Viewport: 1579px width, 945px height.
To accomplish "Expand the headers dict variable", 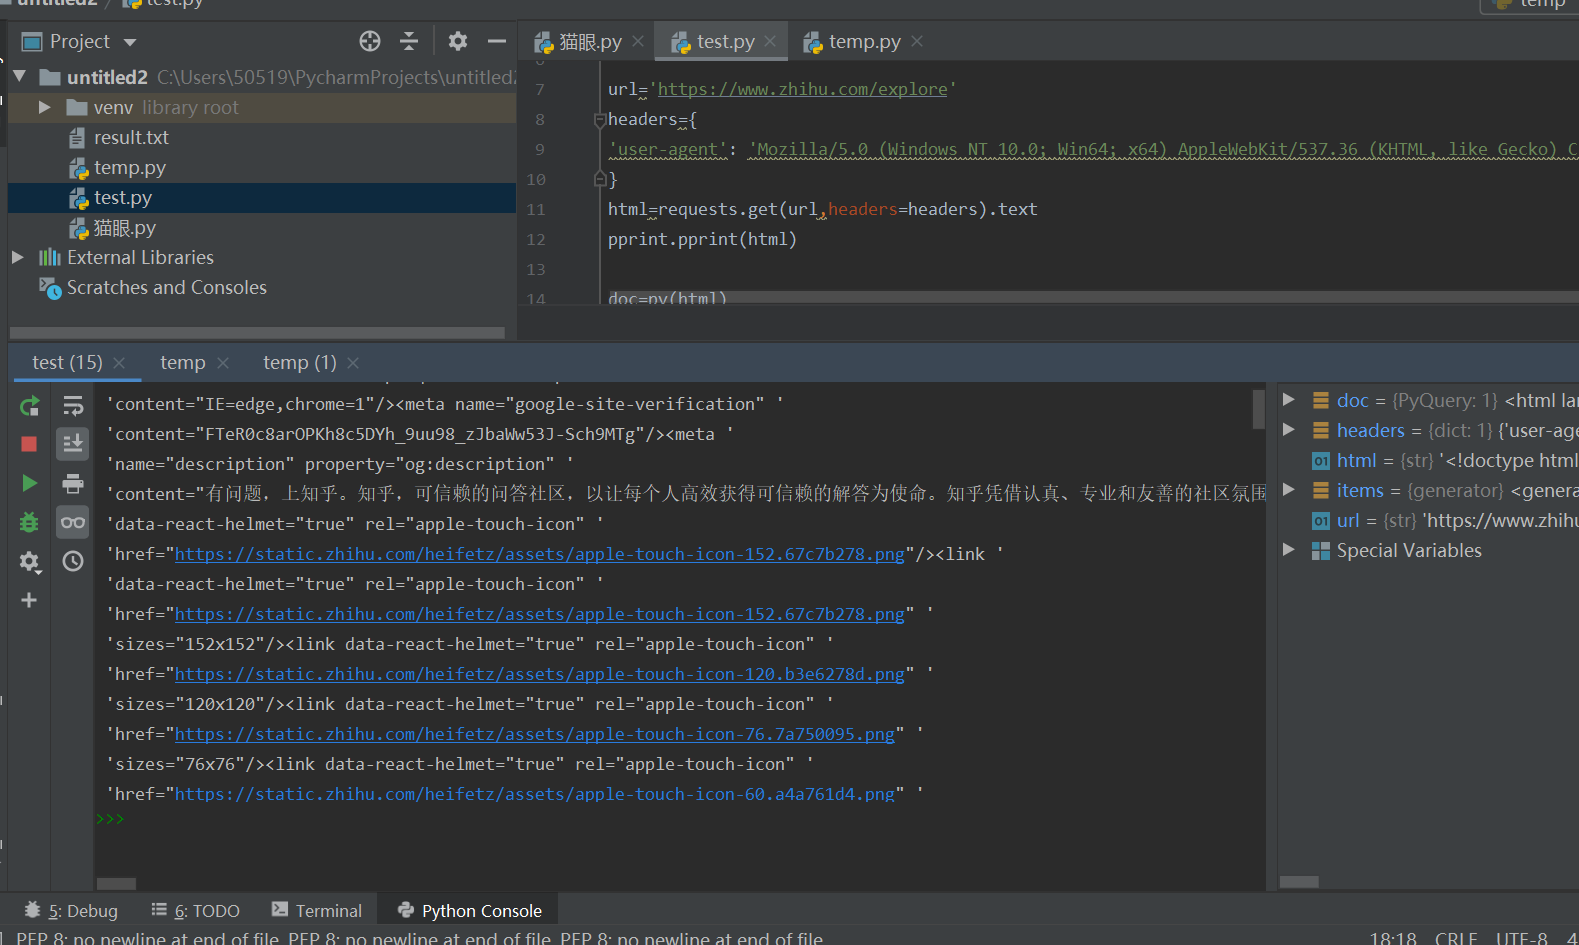I will click(x=1289, y=430).
